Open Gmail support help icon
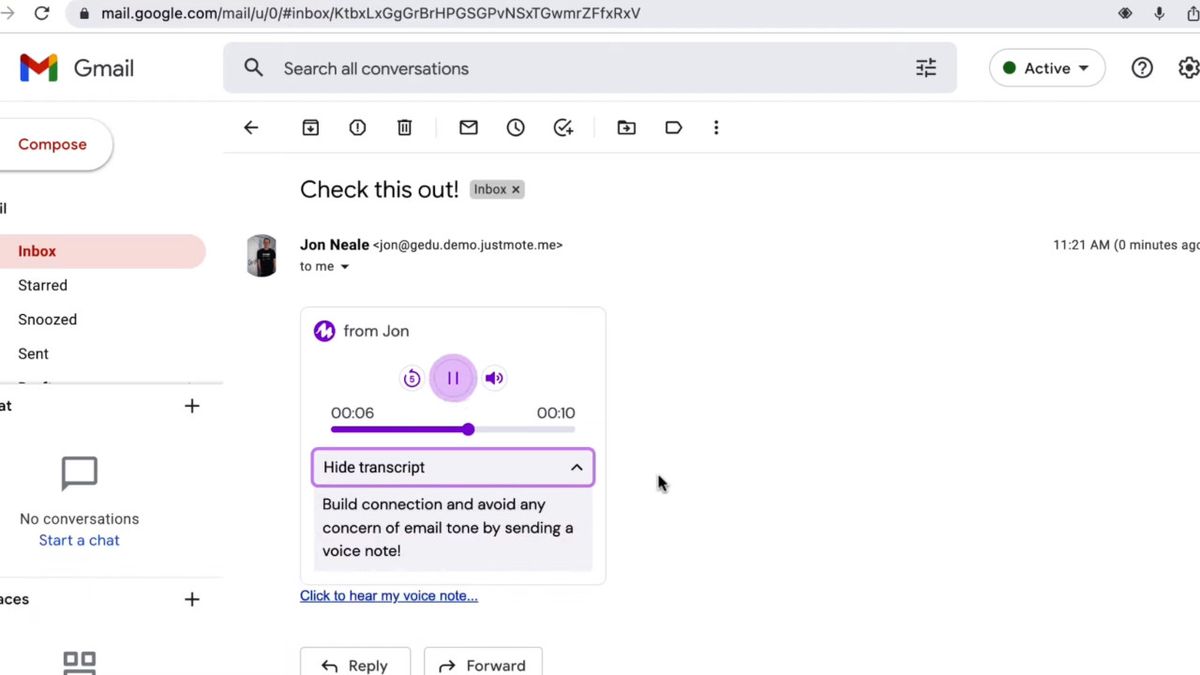 click(x=1142, y=68)
